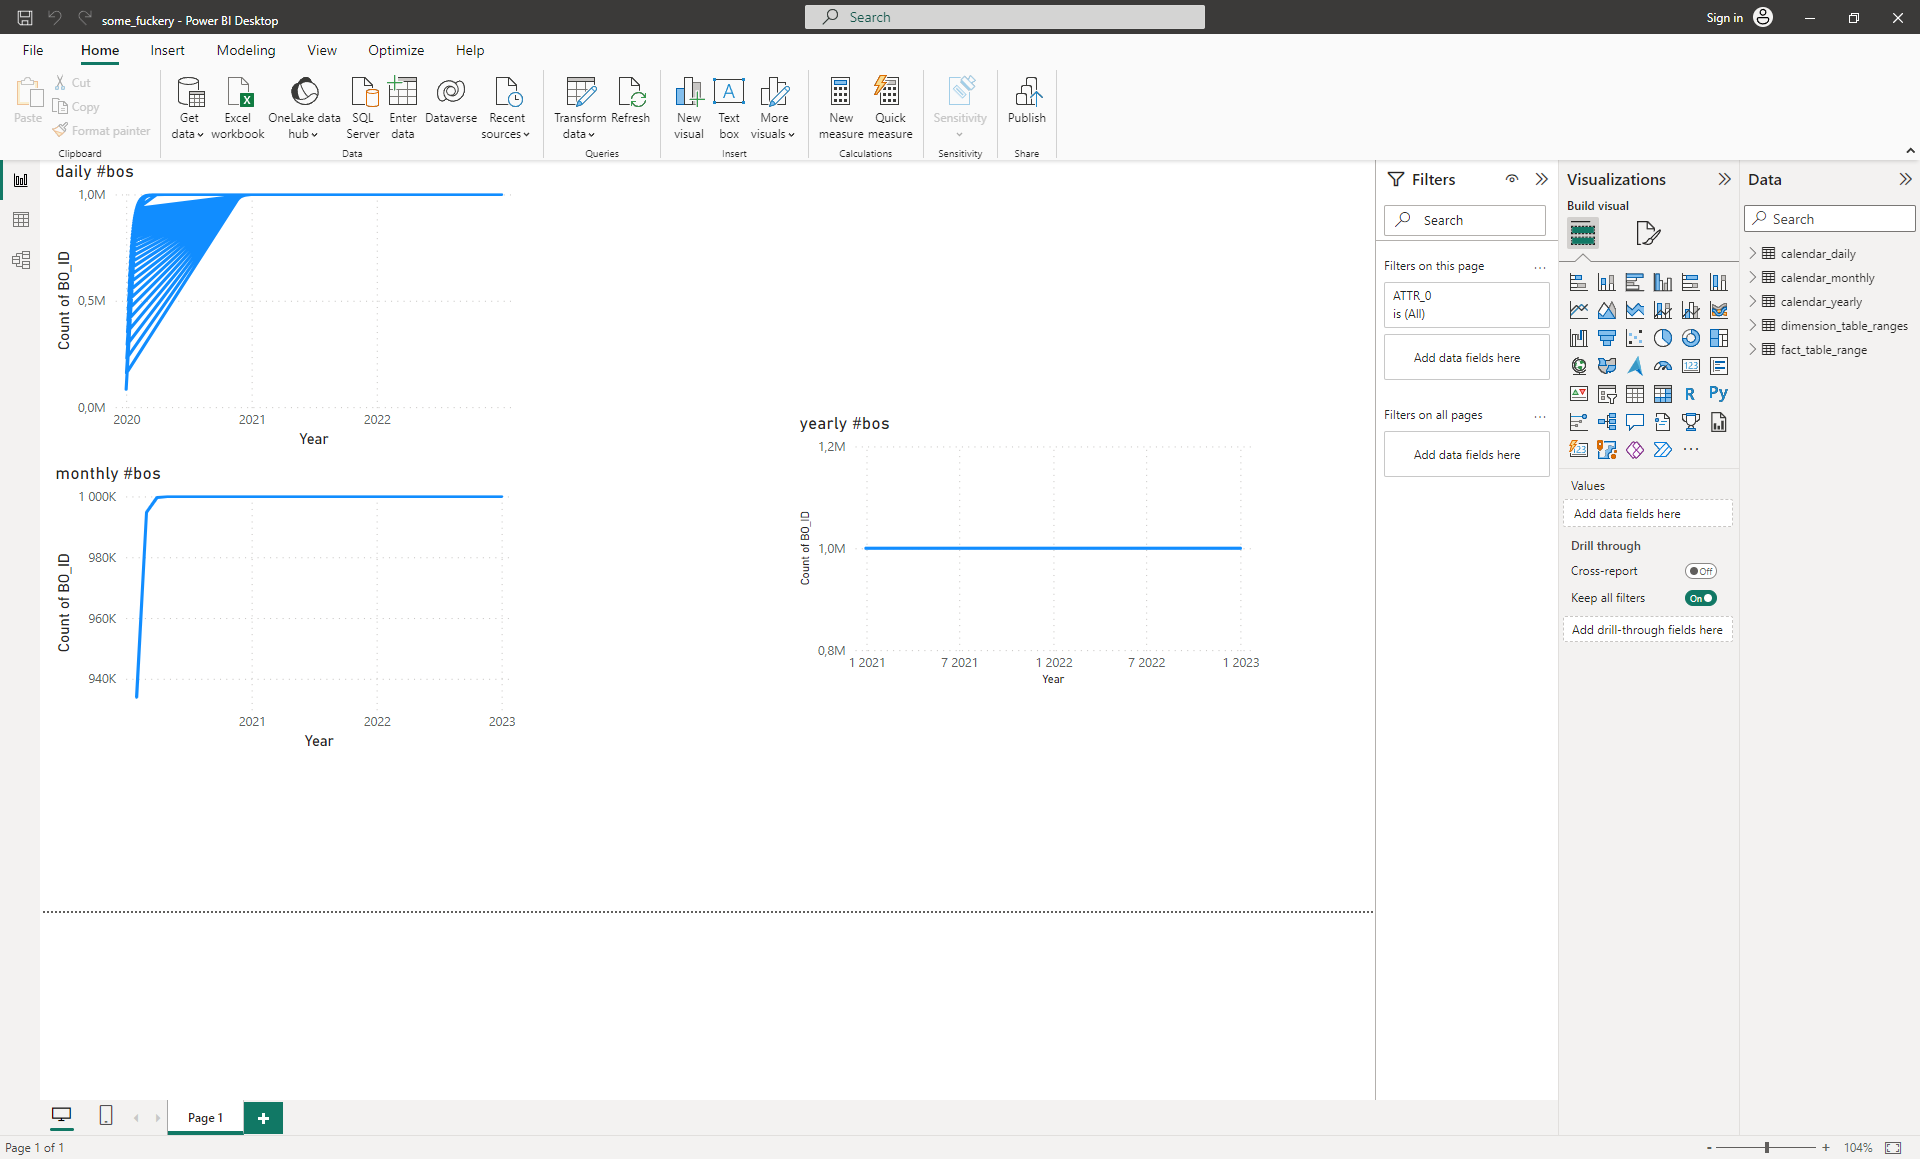Viewport: 1920px width, 1159px height.
Task: Click the Refresh button
Action: 630,101
